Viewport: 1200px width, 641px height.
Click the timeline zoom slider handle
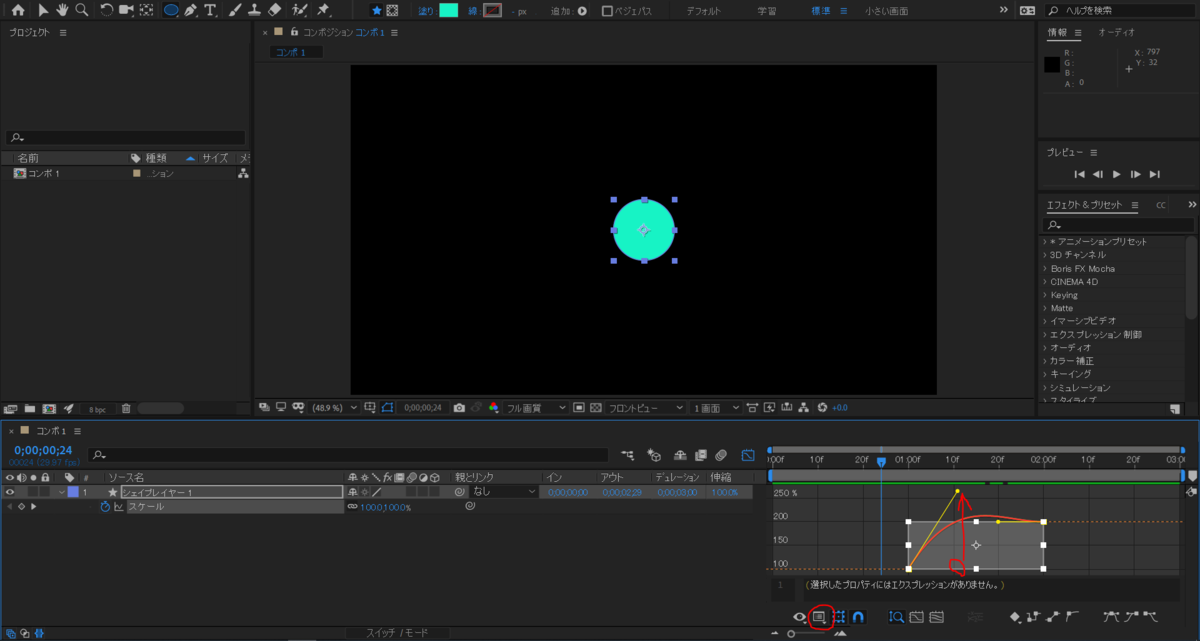(791, 634)
